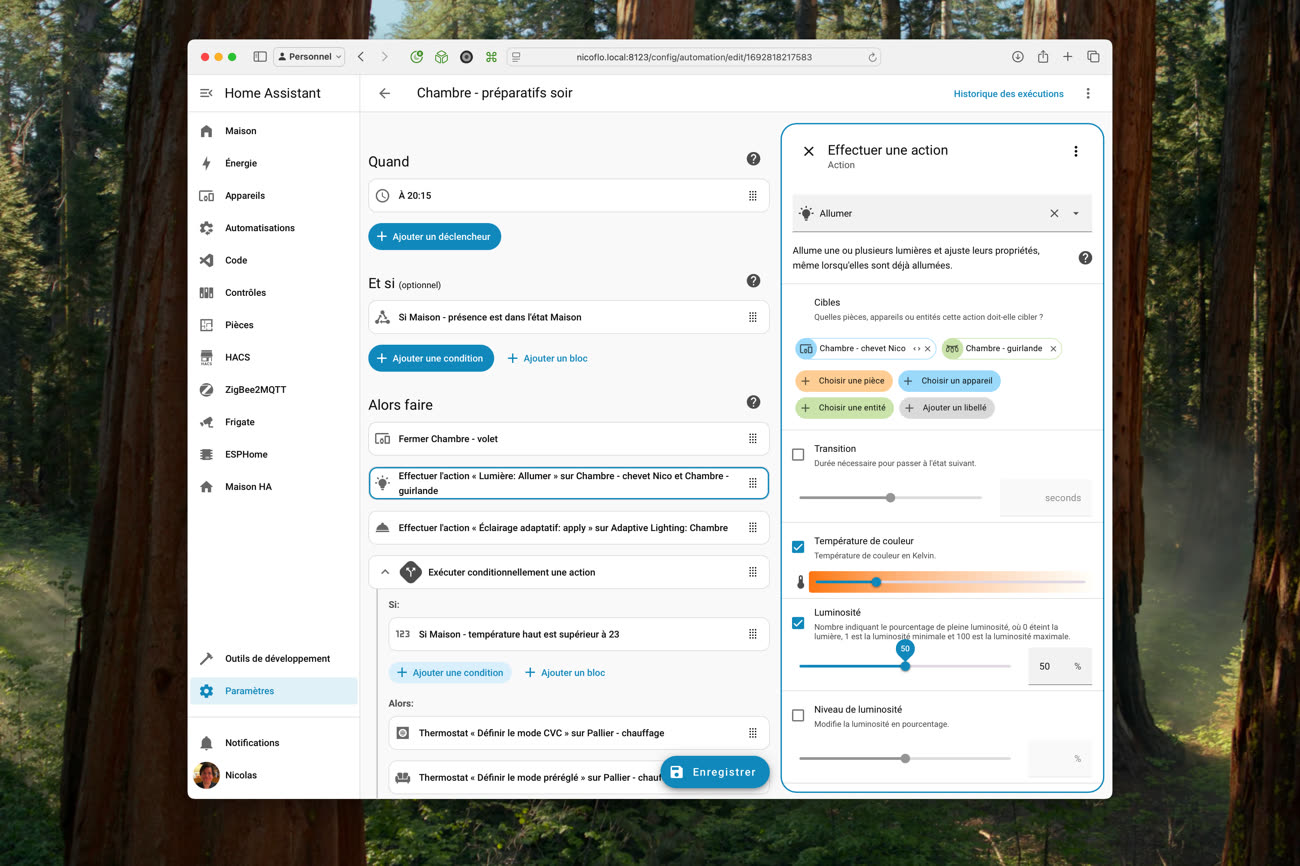1300x866 pixels.
Task: Click the Luminosité 50 % input field
Action: click(x=1060, y=666)
